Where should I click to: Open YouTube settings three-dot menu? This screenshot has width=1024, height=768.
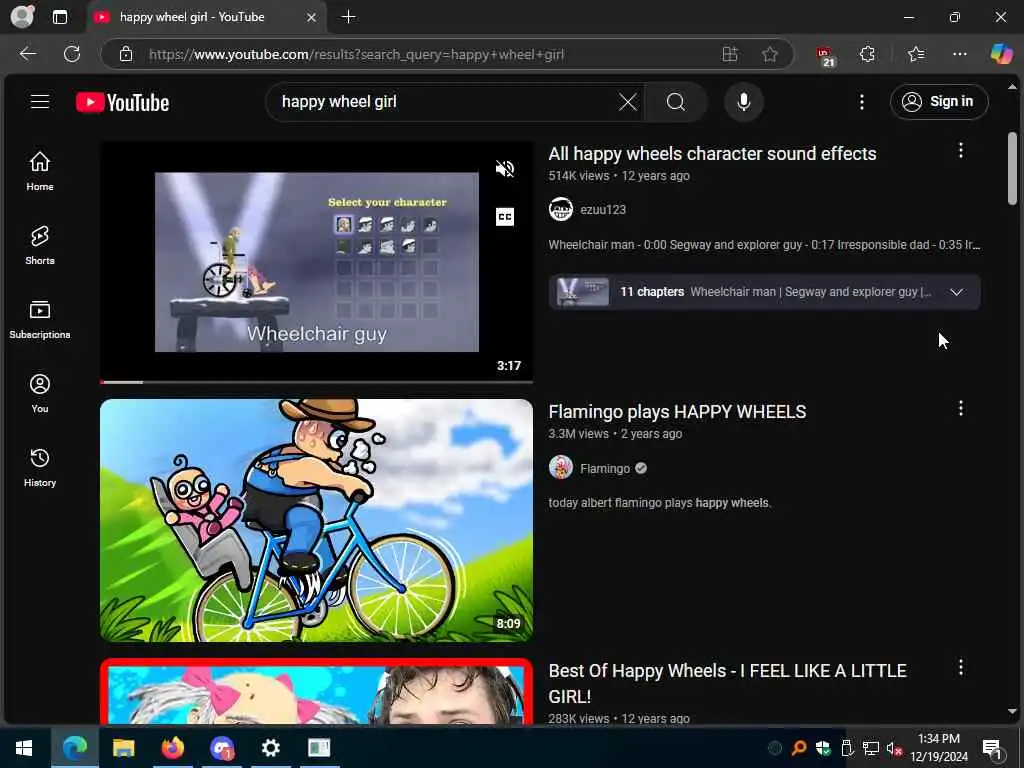[x=861, y=102]
